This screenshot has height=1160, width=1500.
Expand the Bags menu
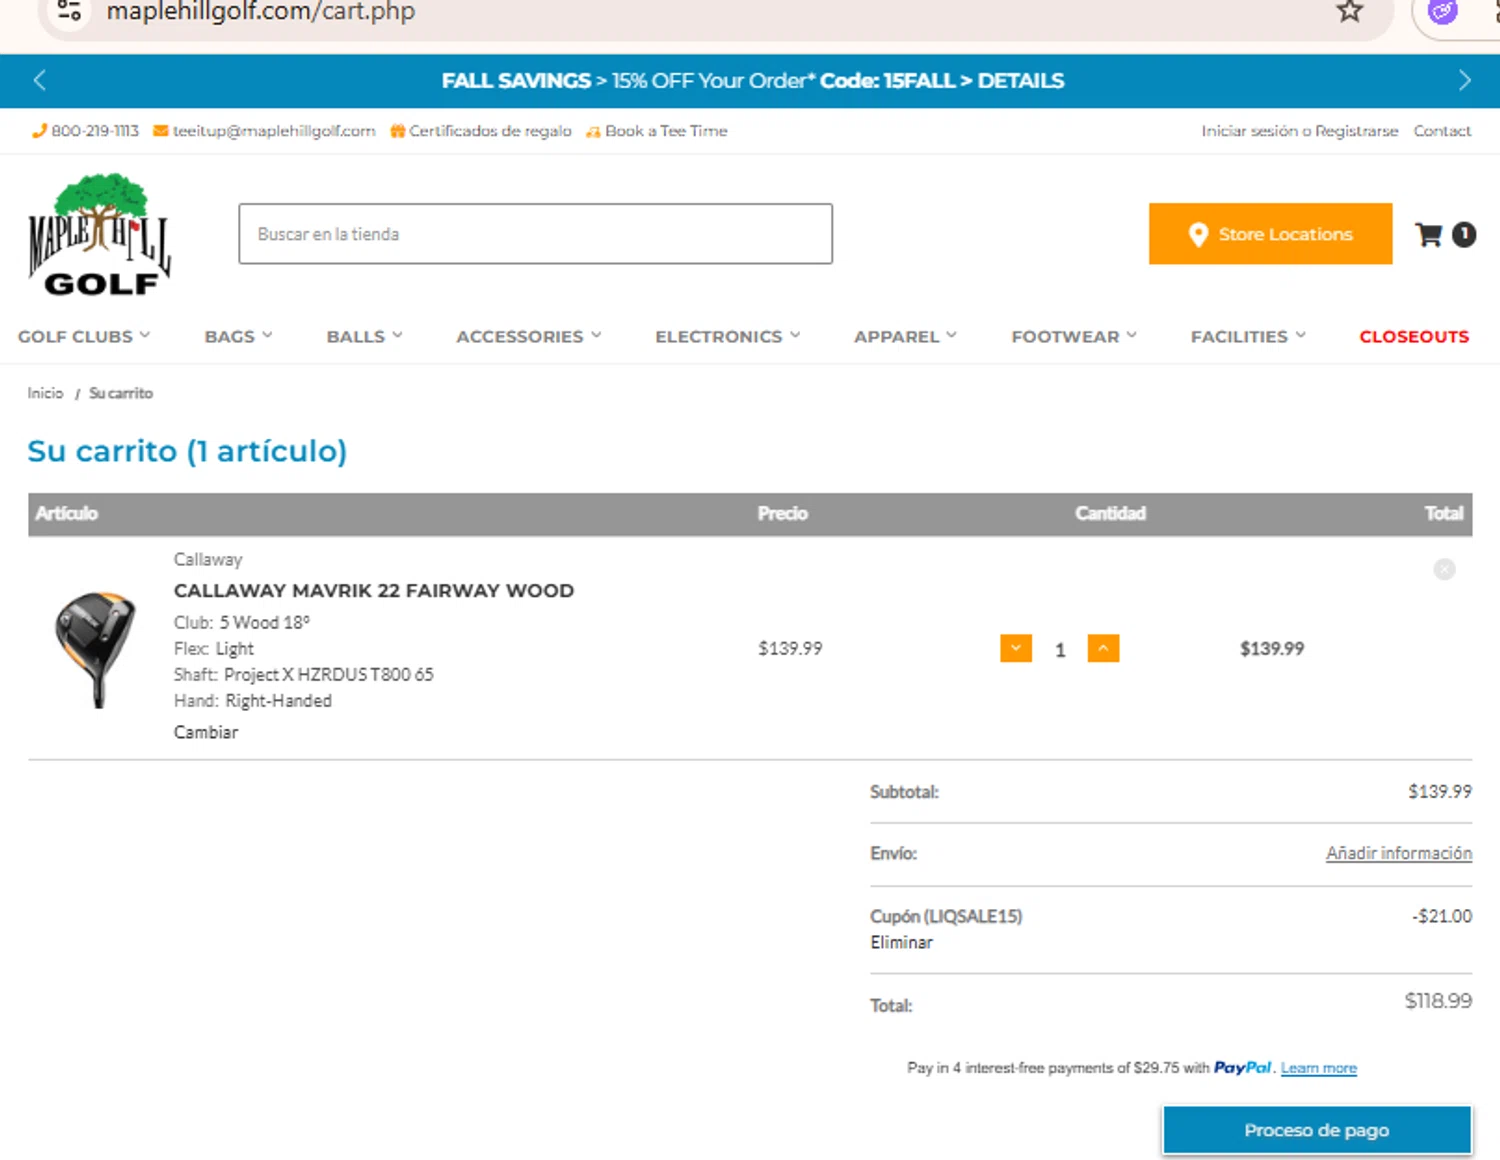[x=238, y=337]
